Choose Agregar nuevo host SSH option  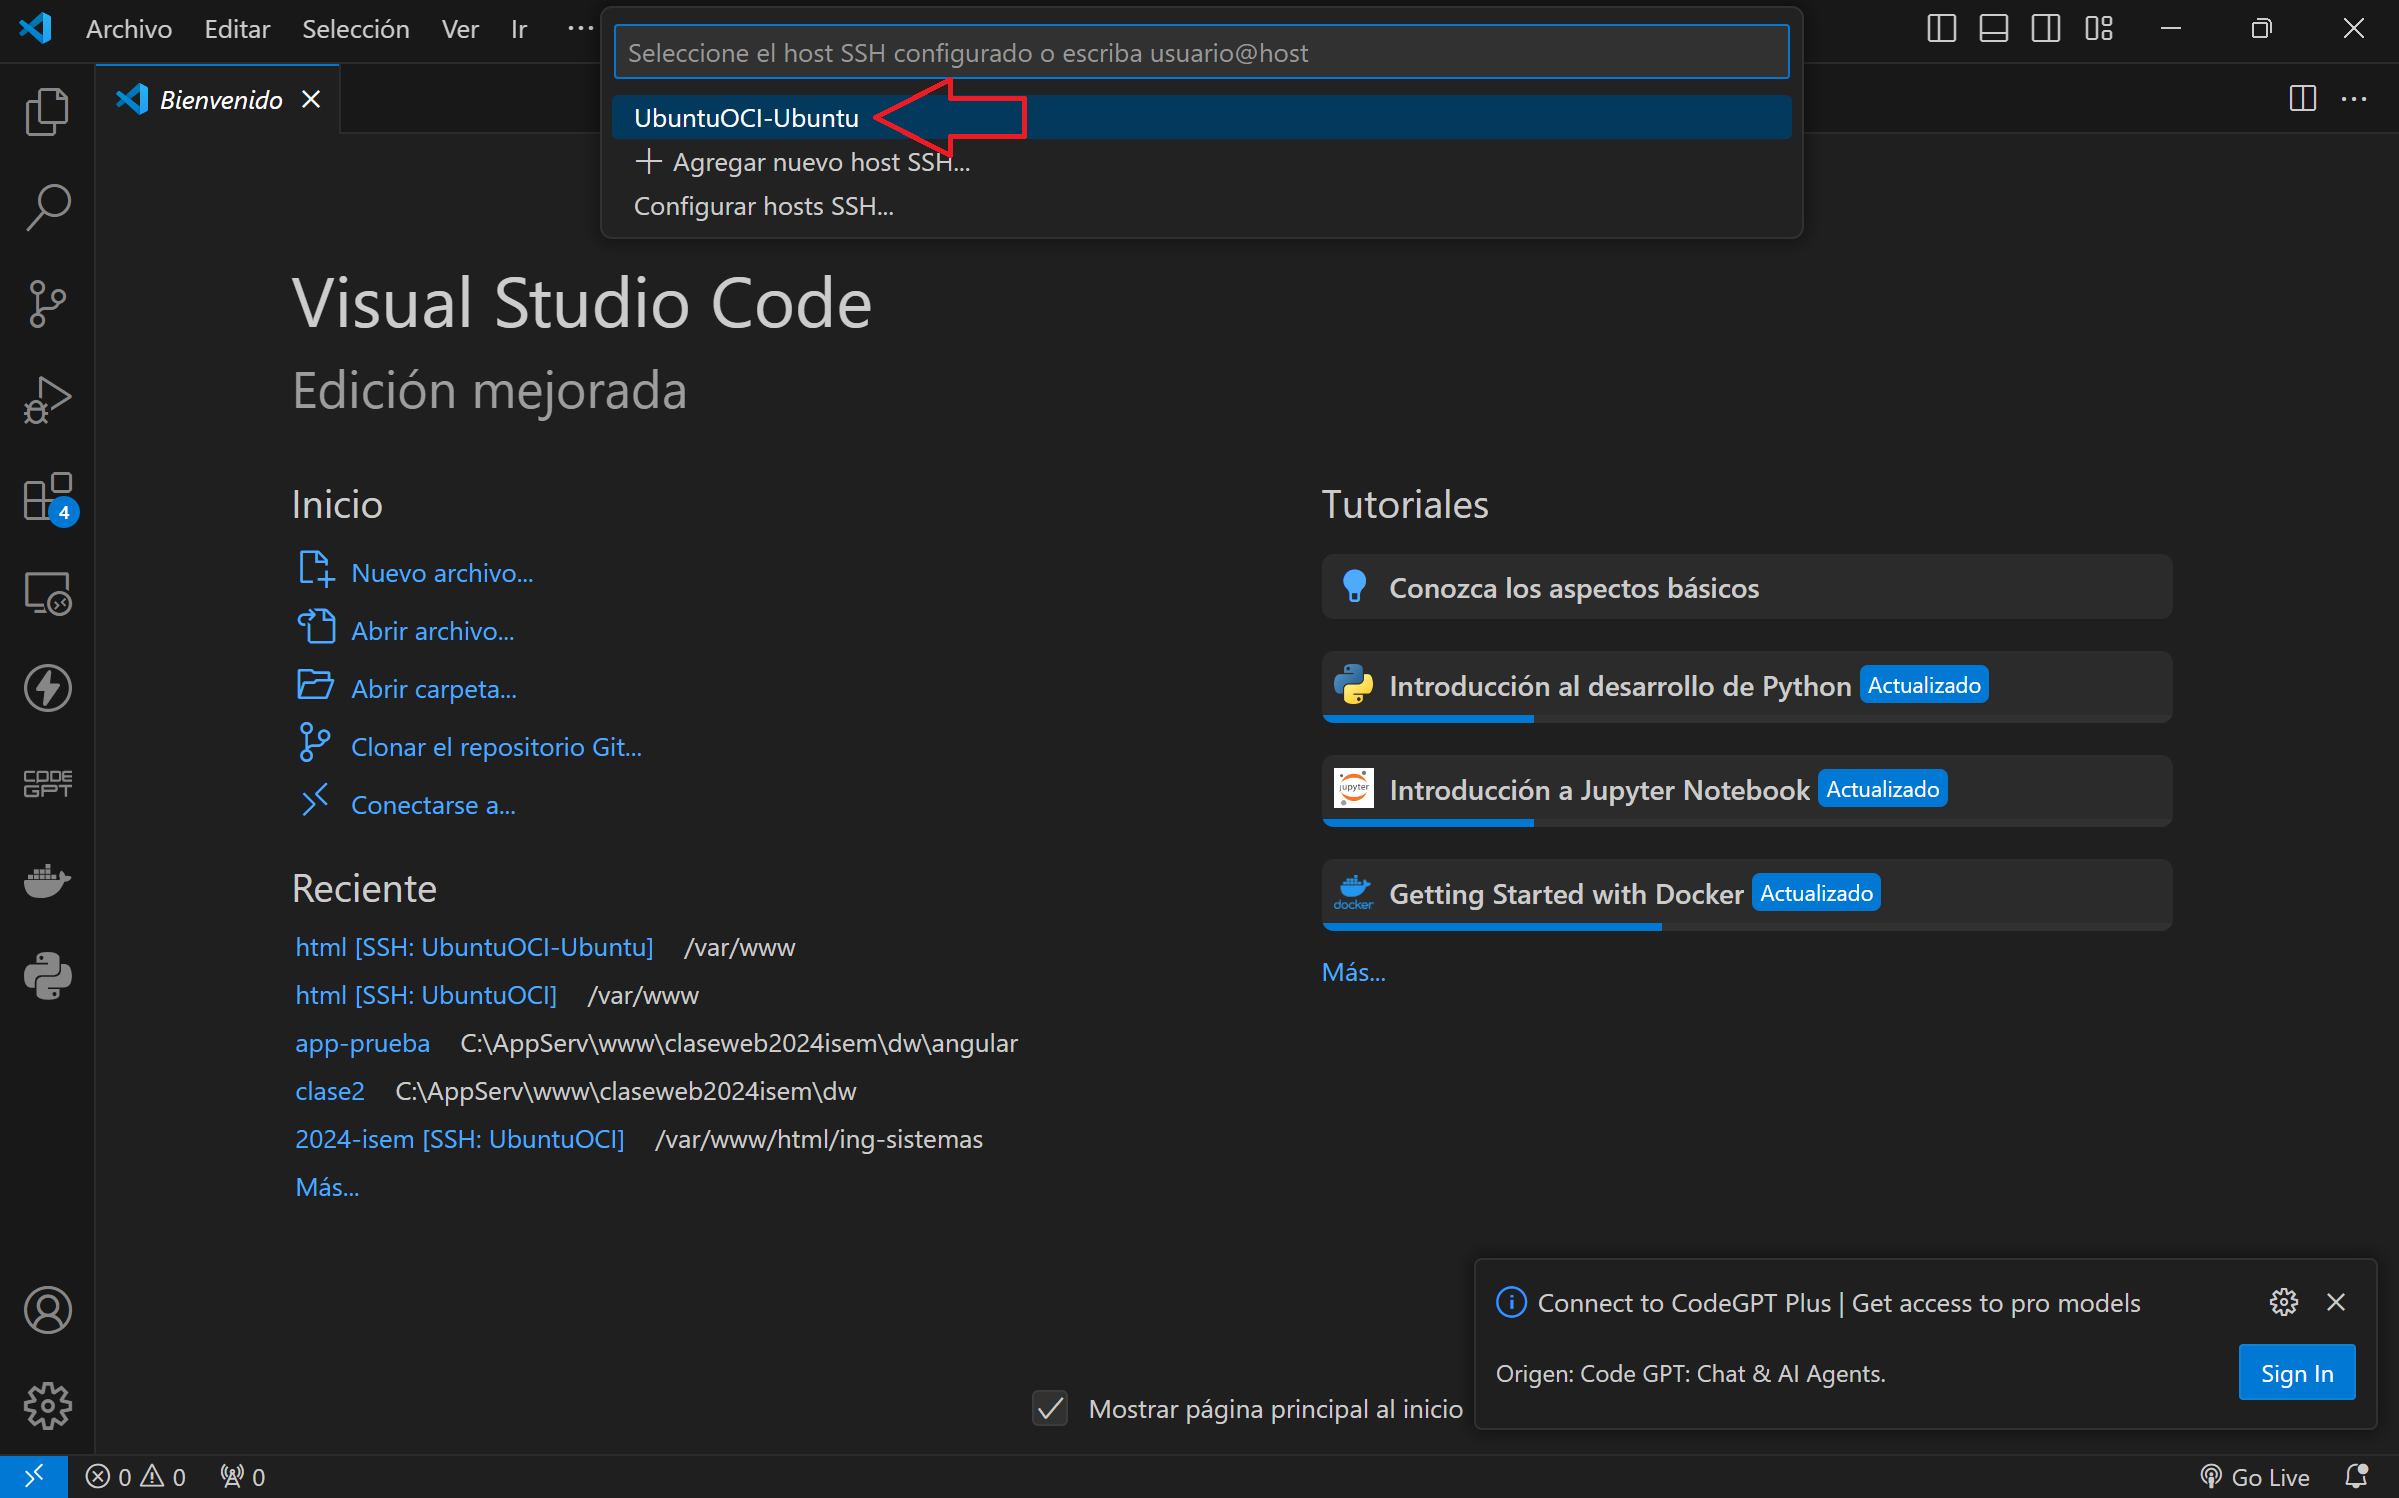(x=1201, y=162)
